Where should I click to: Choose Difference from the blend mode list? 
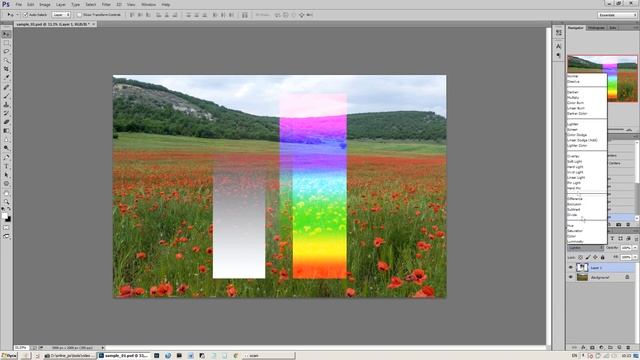575,199
